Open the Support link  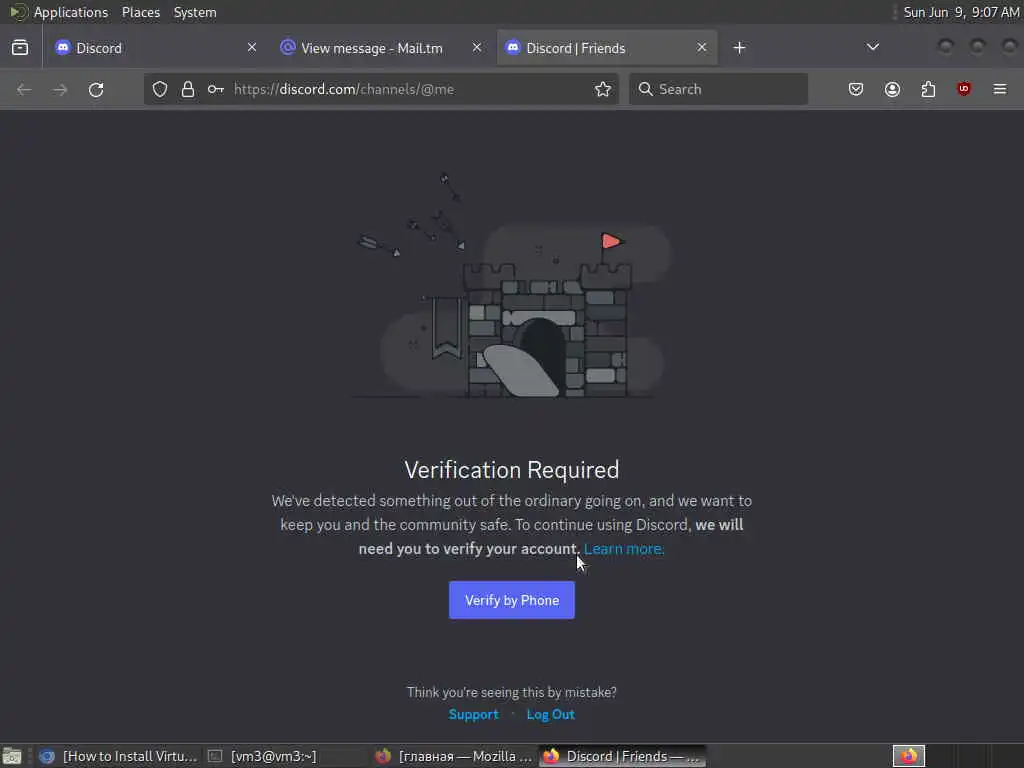coord(473,714)
